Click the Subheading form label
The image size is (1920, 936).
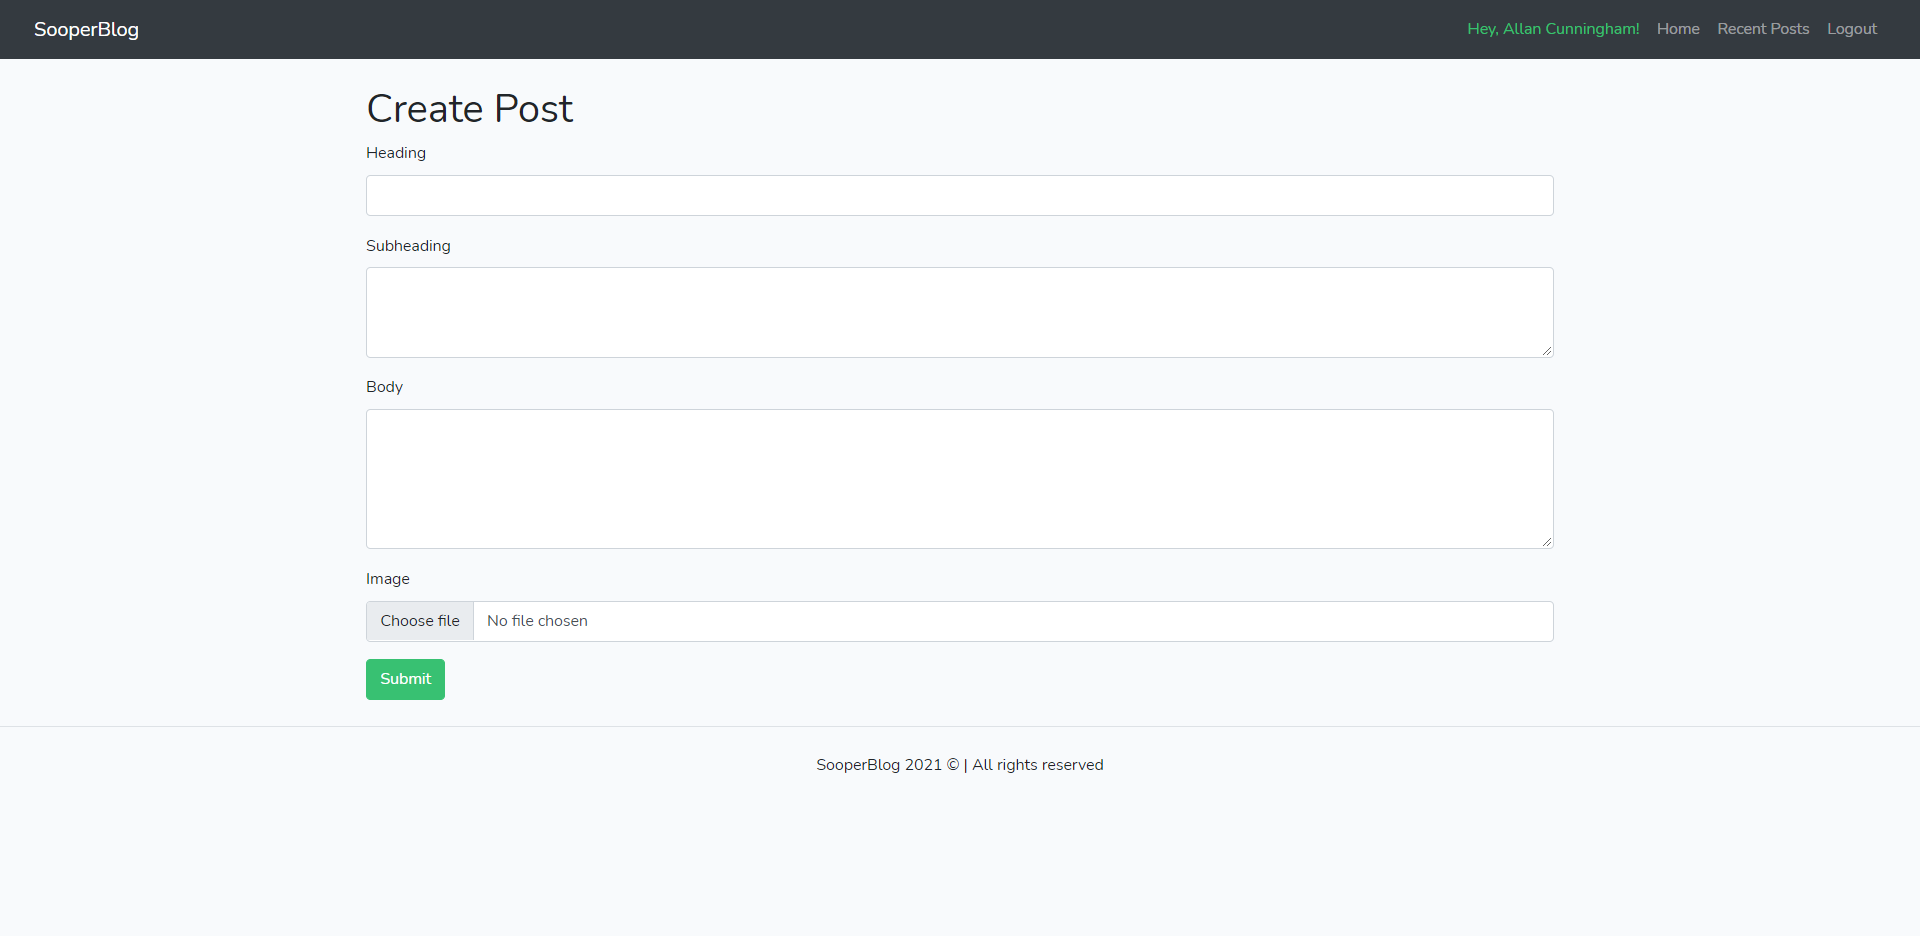coord(407,246)
